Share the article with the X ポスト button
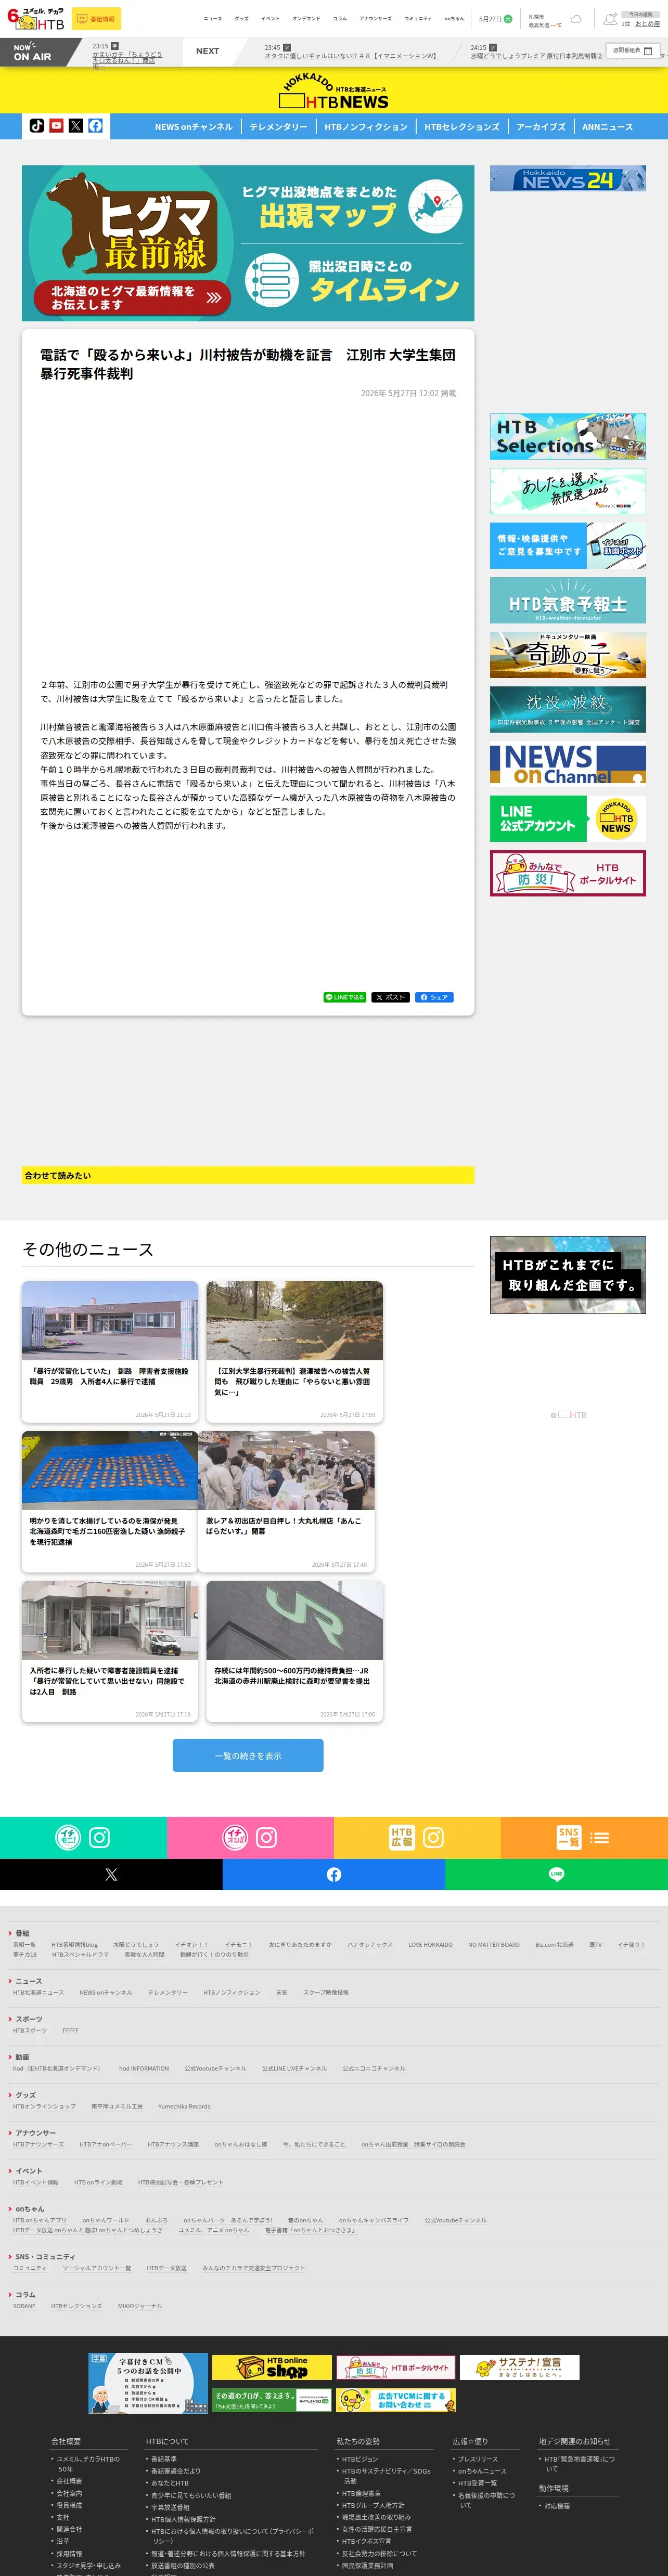Viewport: 668px width, 2576px height. [x=390, y=997]
